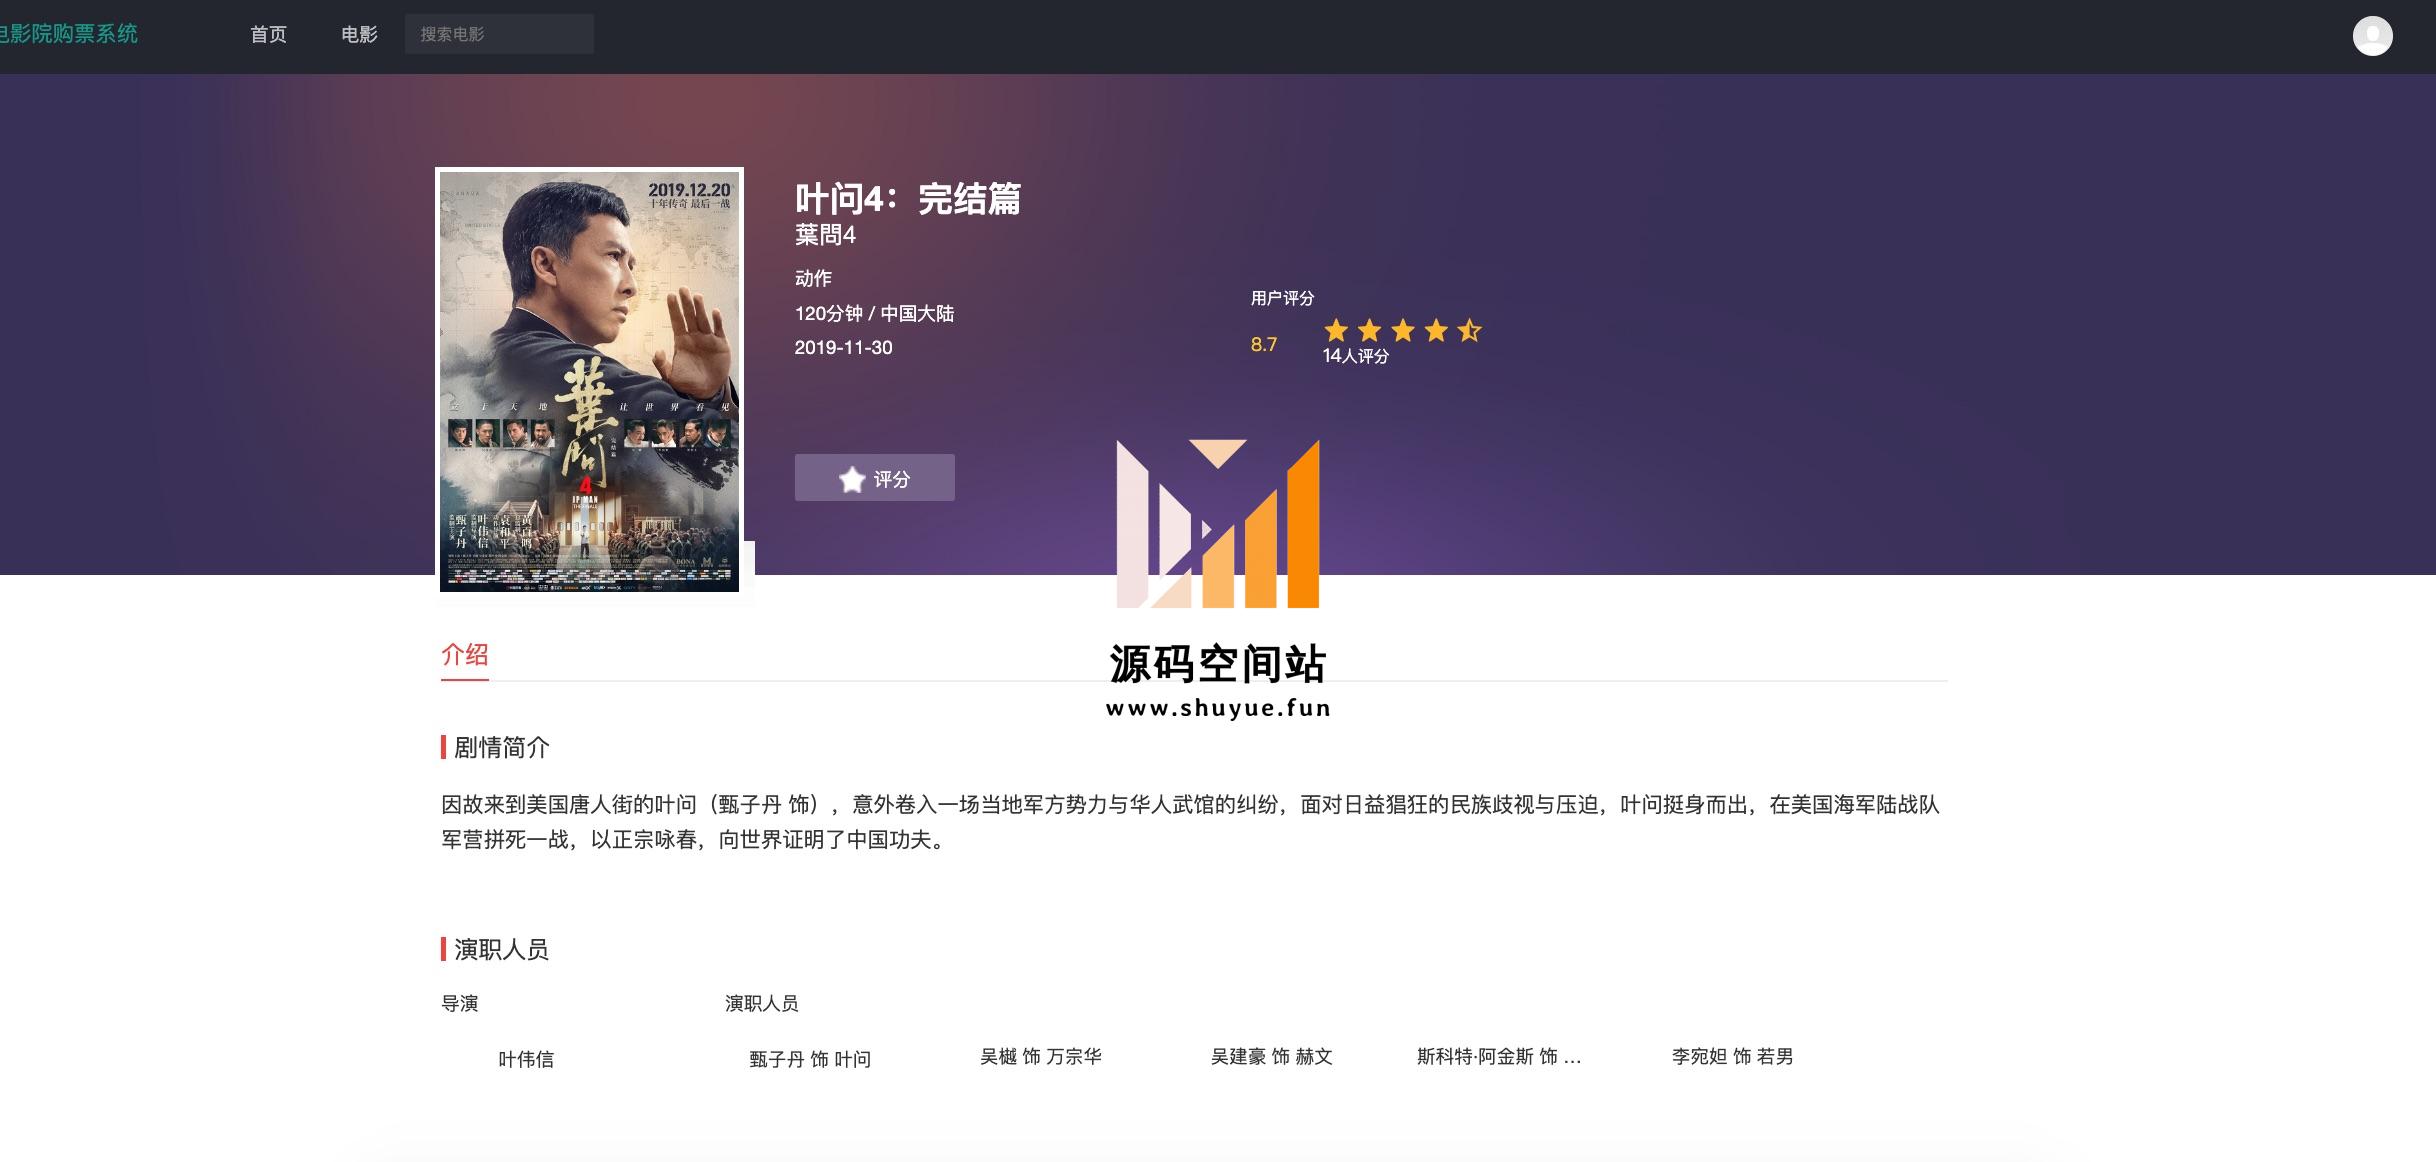Click the 14人评分 count

pyautogui.click(x=1355, y=356)
